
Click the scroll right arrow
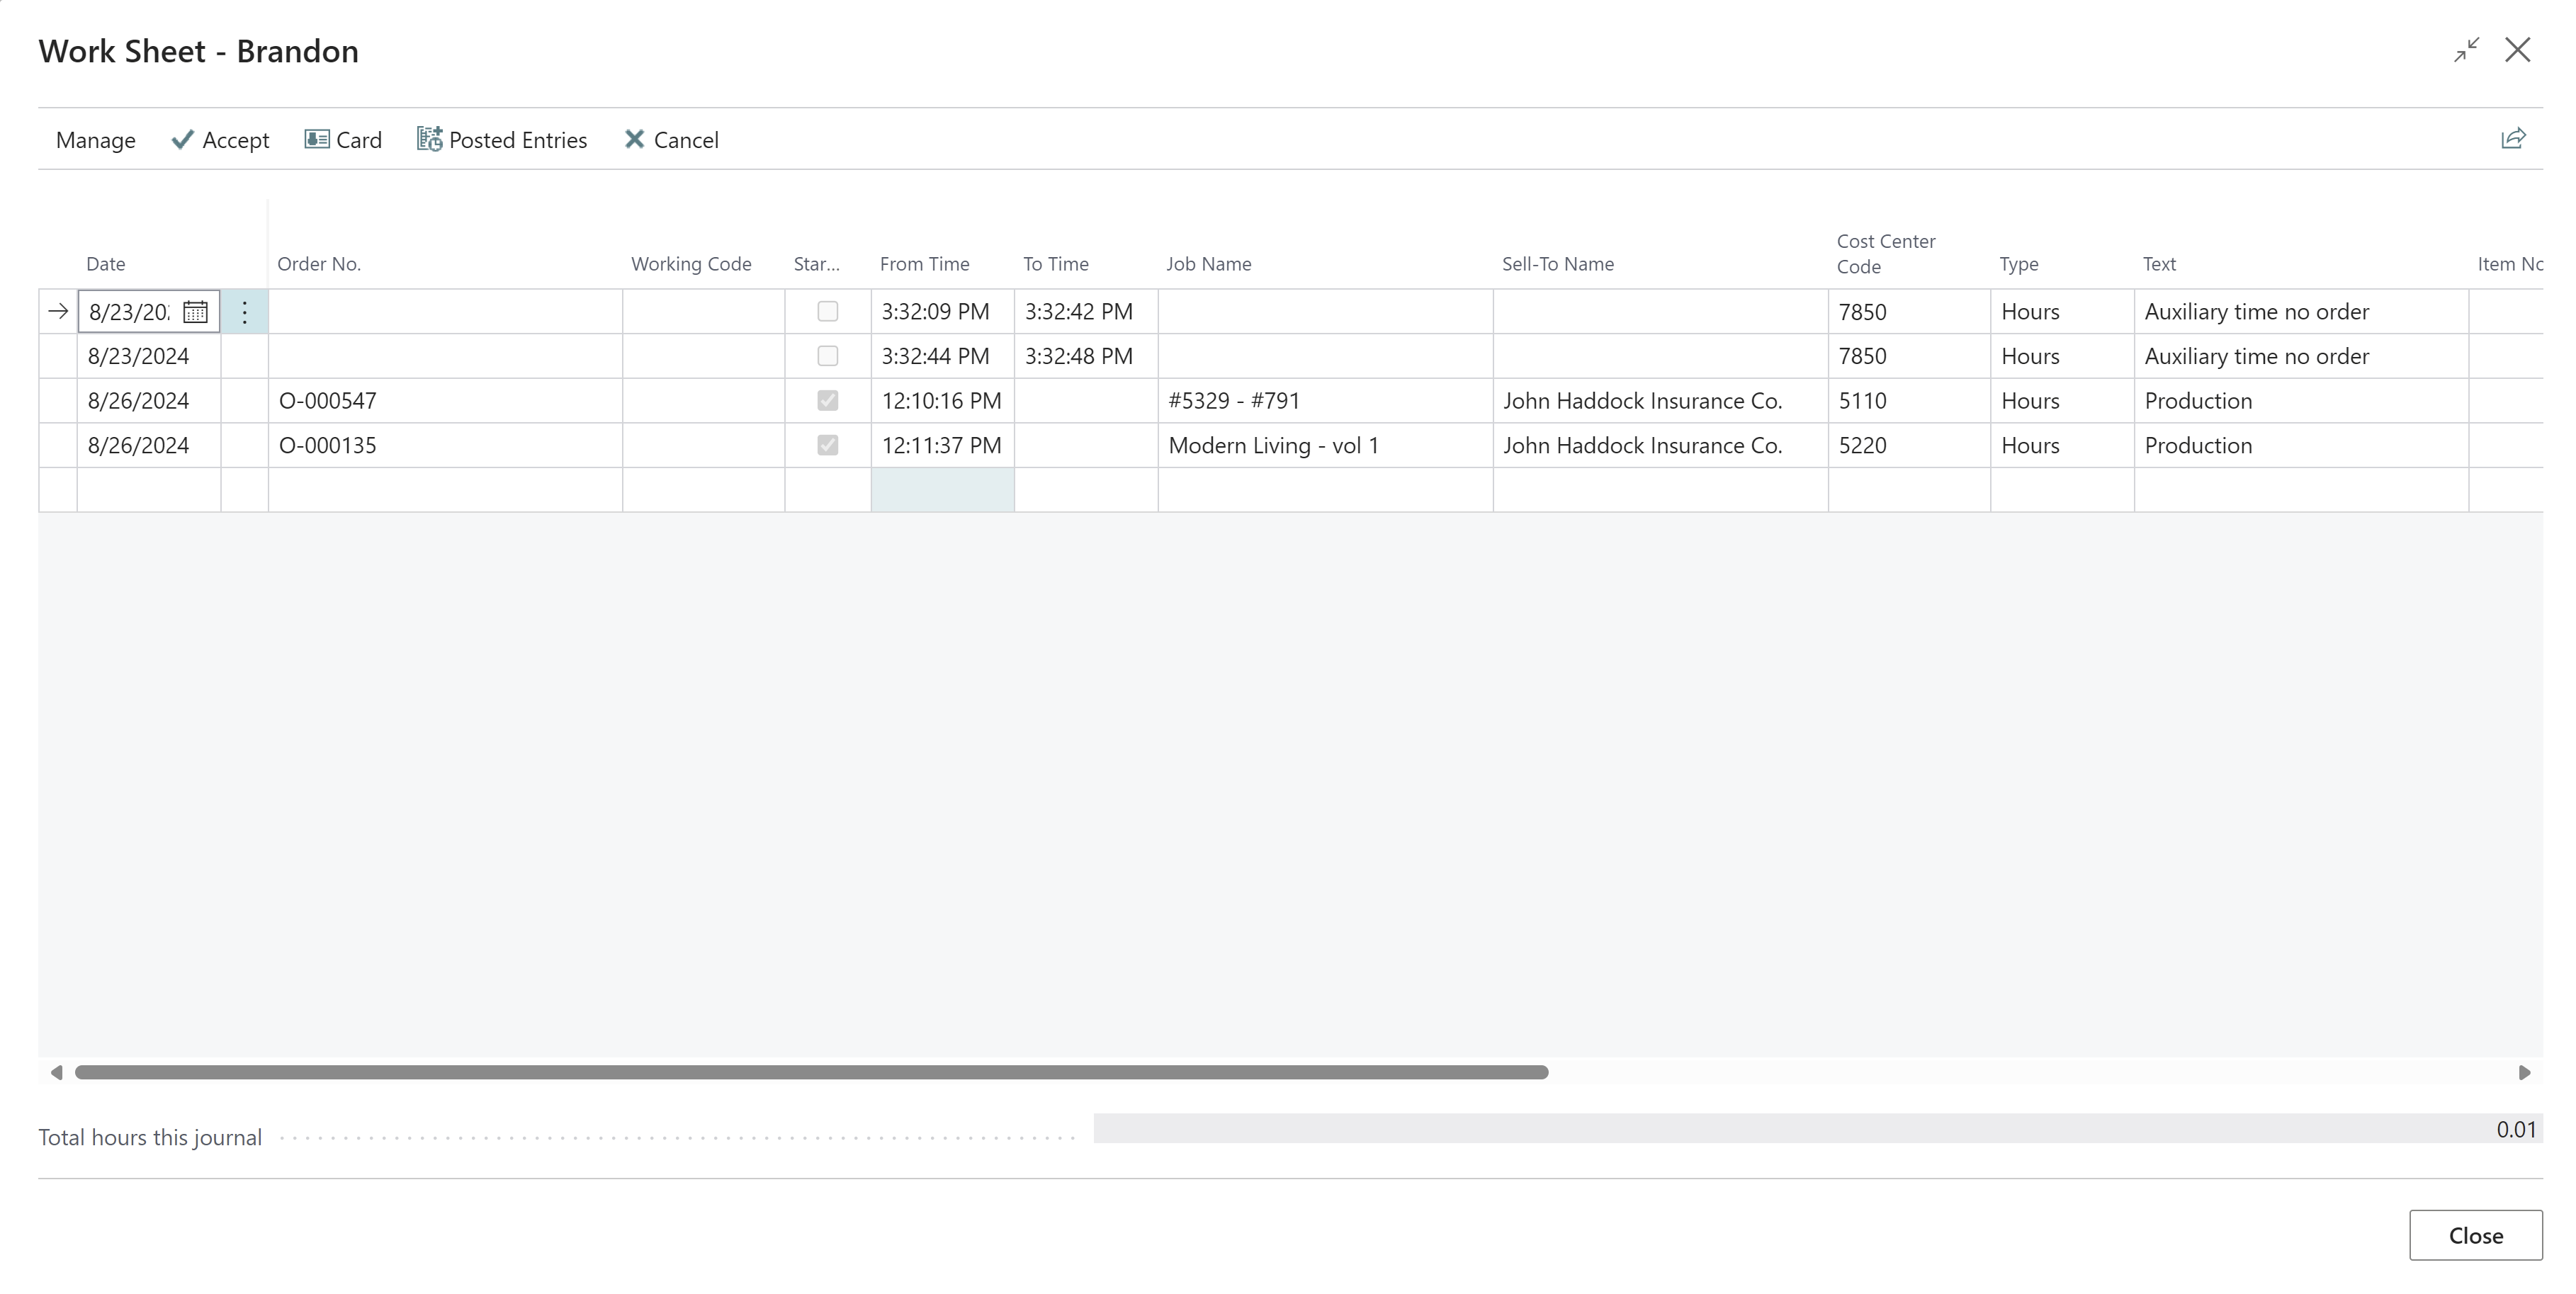2524,1072
